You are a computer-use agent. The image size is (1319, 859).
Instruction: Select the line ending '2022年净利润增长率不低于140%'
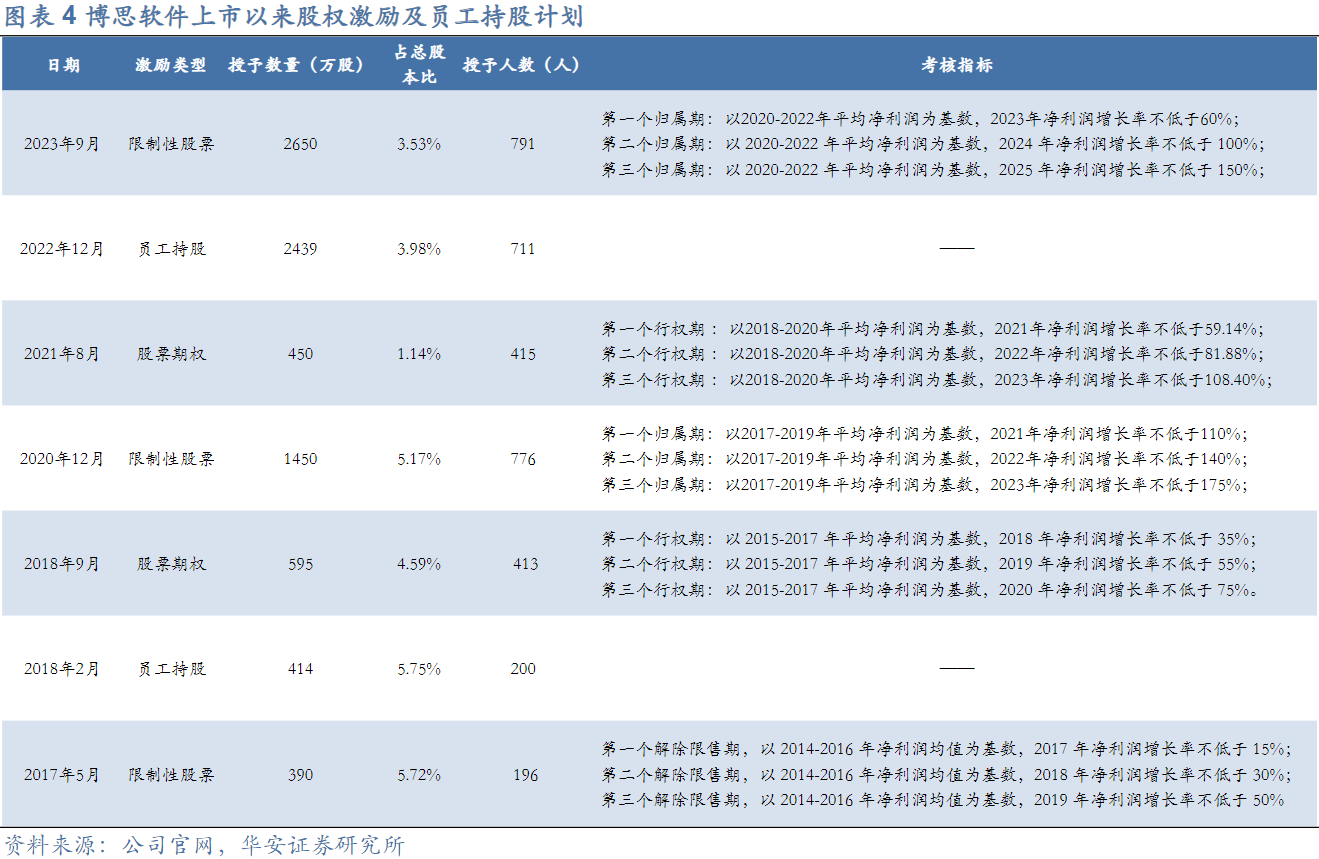pyautogui.click(x=925, y=459)
